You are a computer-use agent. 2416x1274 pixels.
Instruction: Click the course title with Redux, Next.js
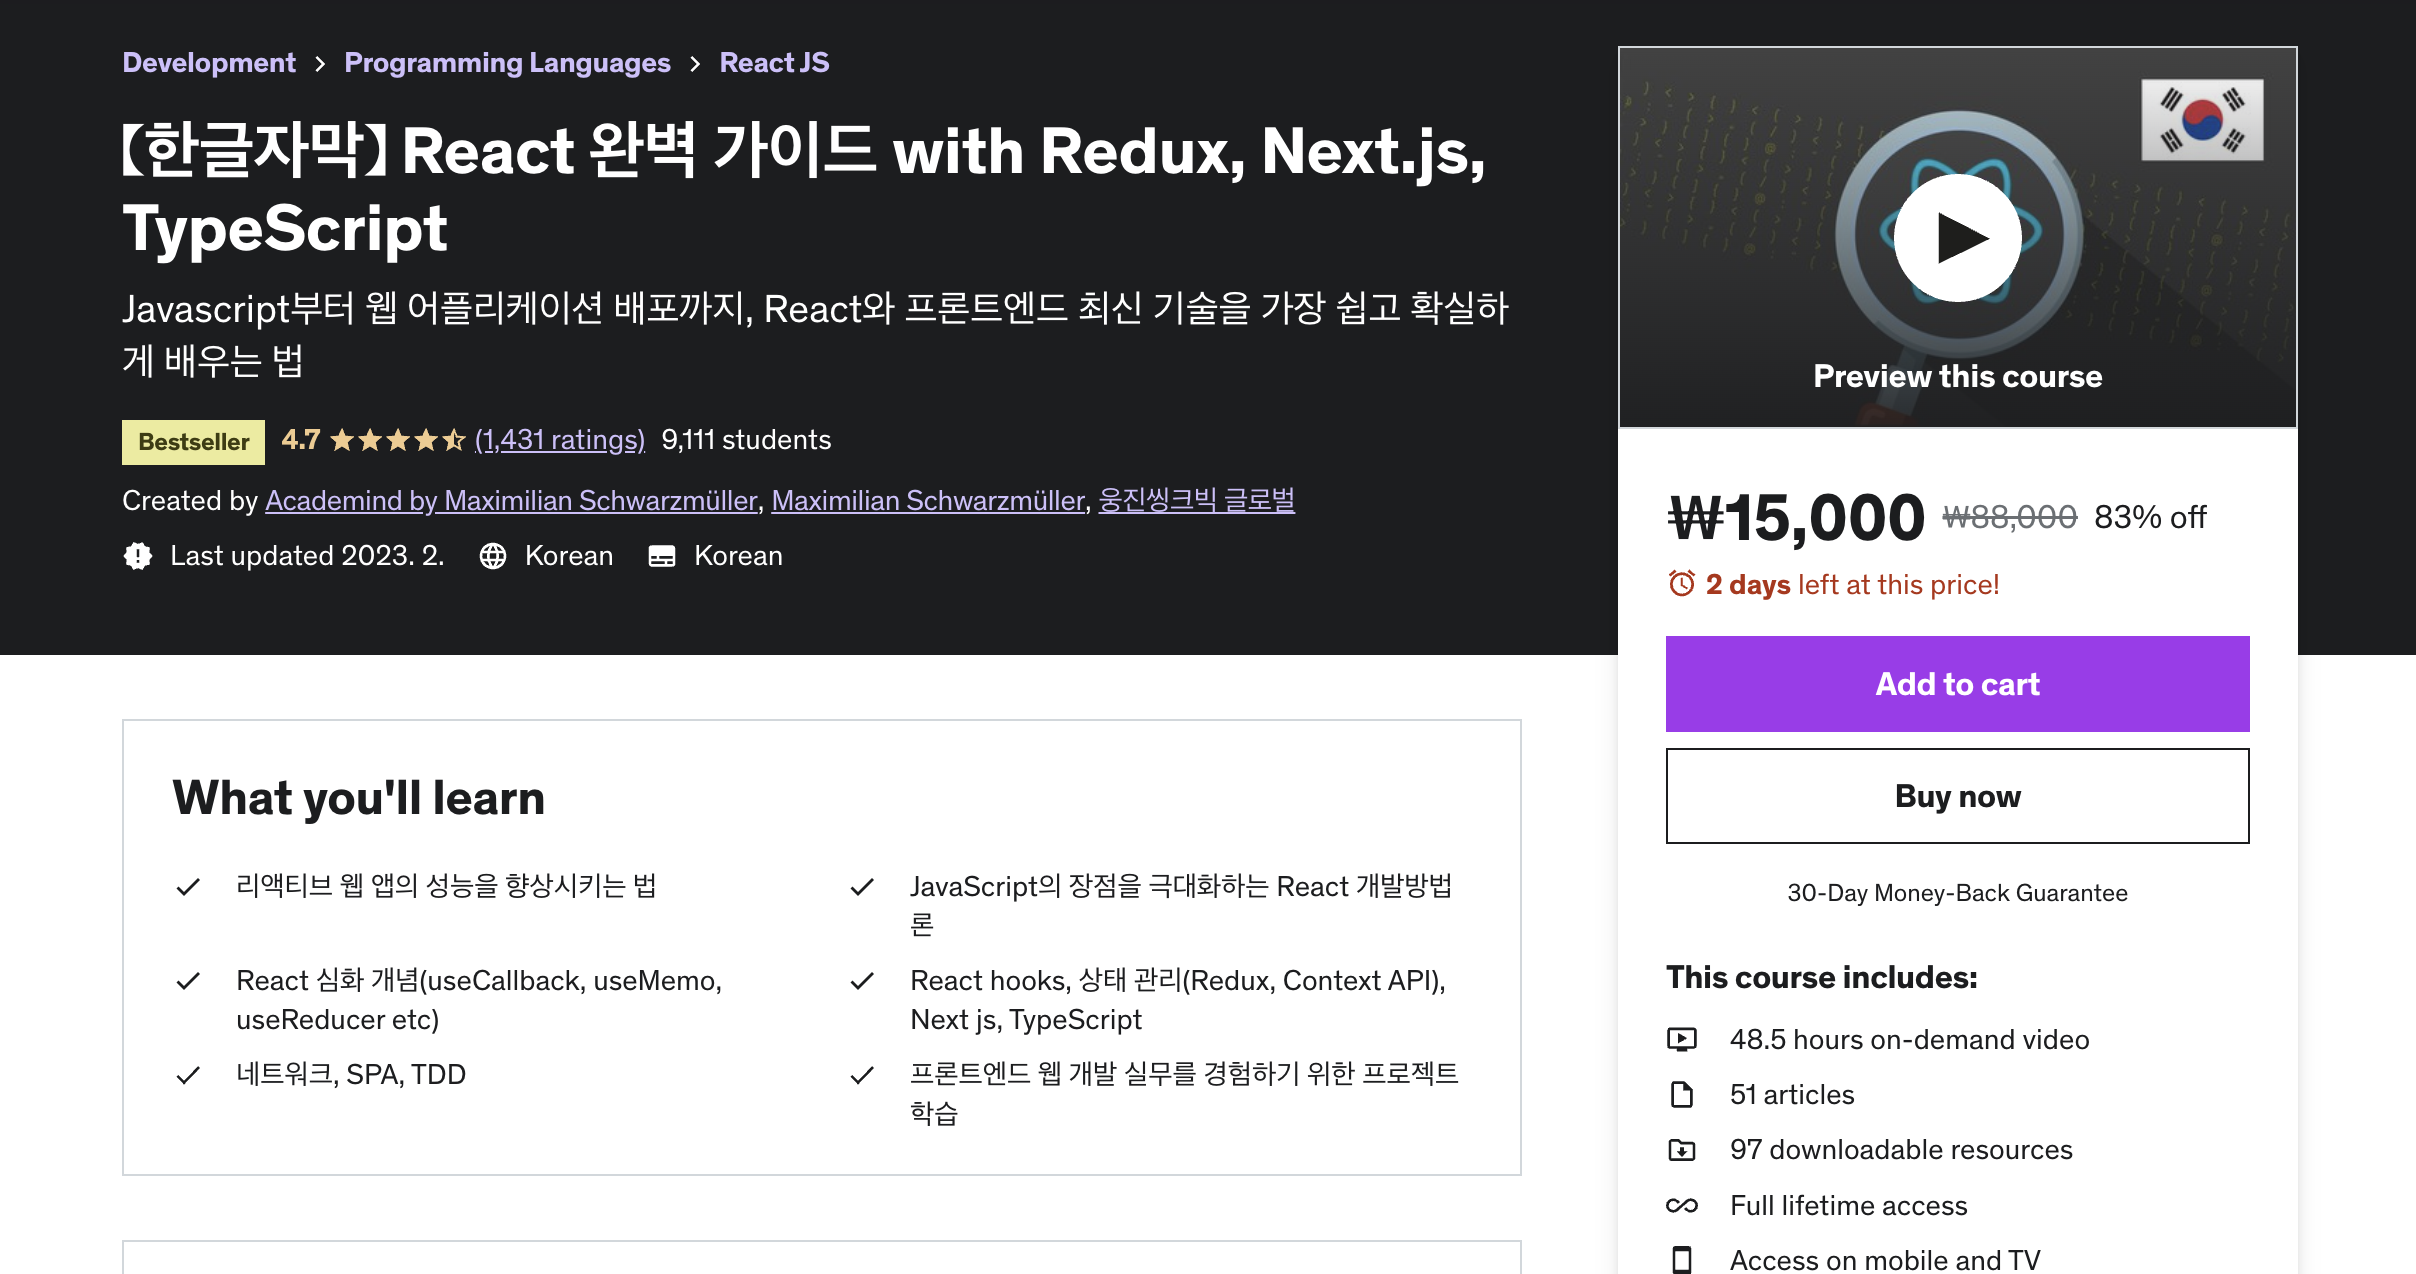[x=804, y=190]
